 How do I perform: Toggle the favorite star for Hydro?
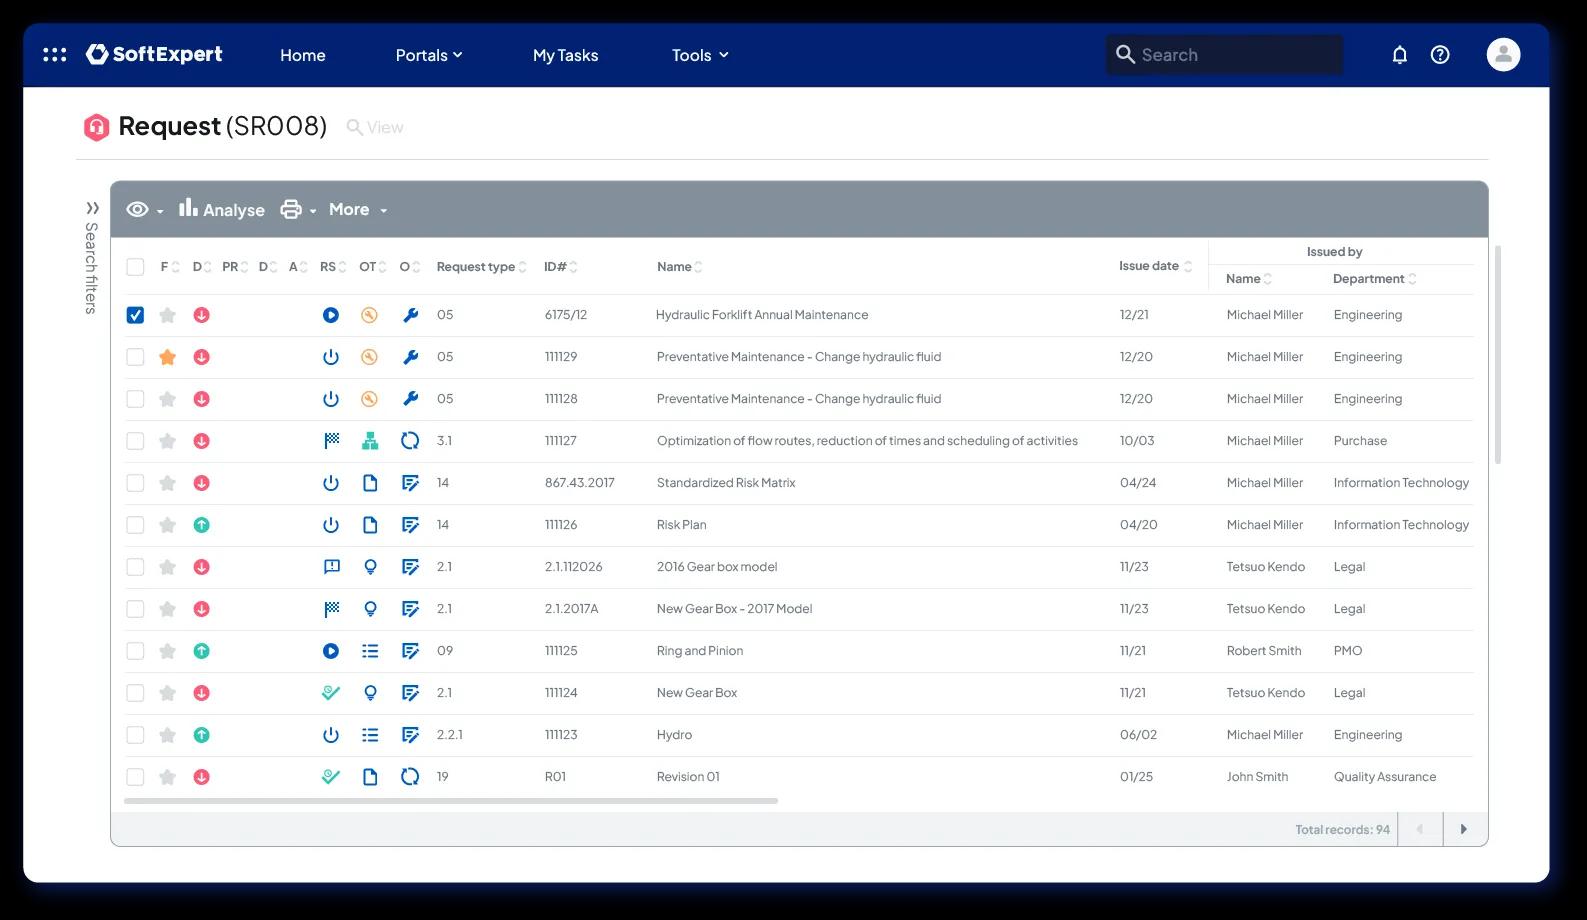coord(167,735)
